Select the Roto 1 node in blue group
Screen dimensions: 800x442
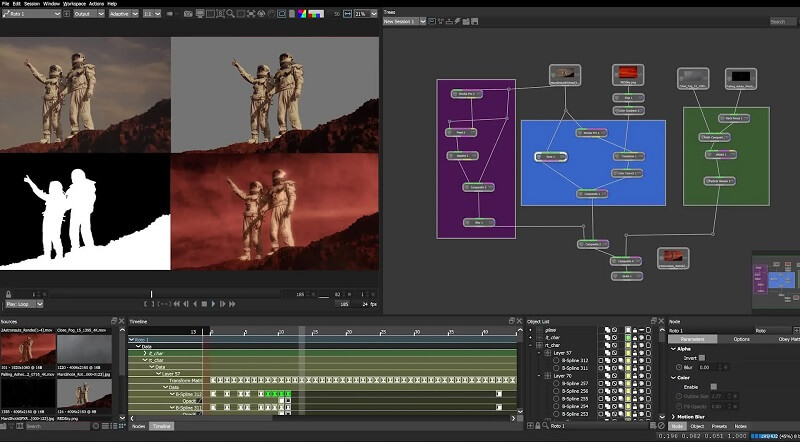tap(551, 157)
